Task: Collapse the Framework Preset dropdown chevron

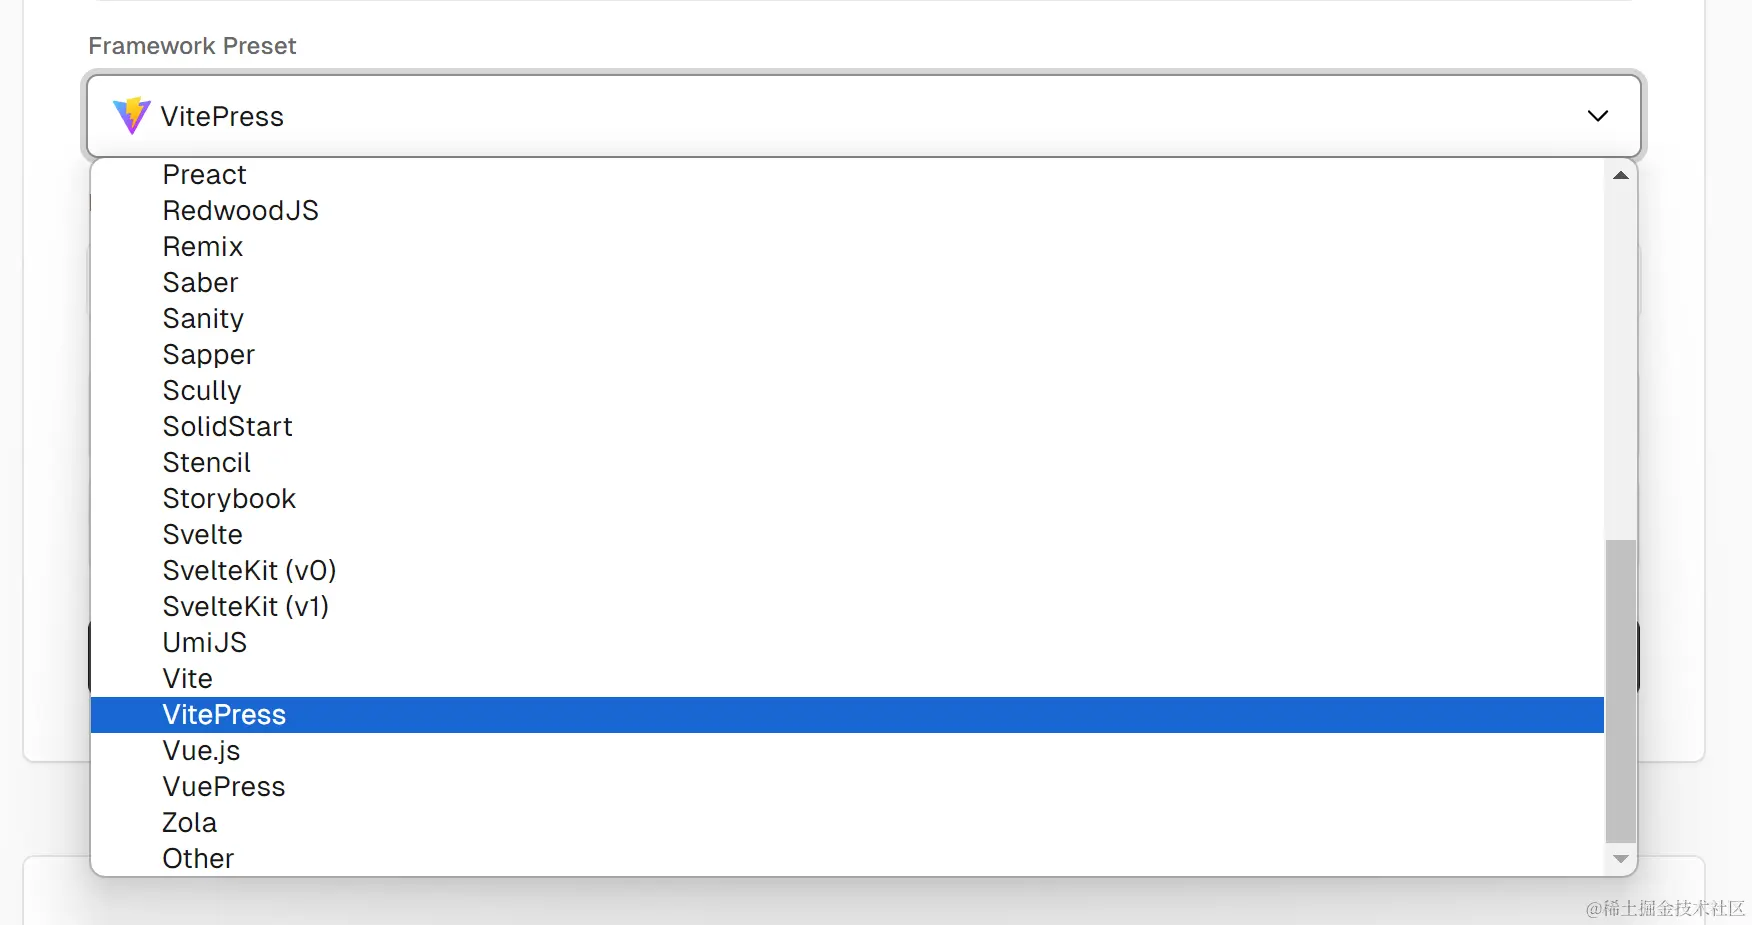Action: coord(1598,116)
